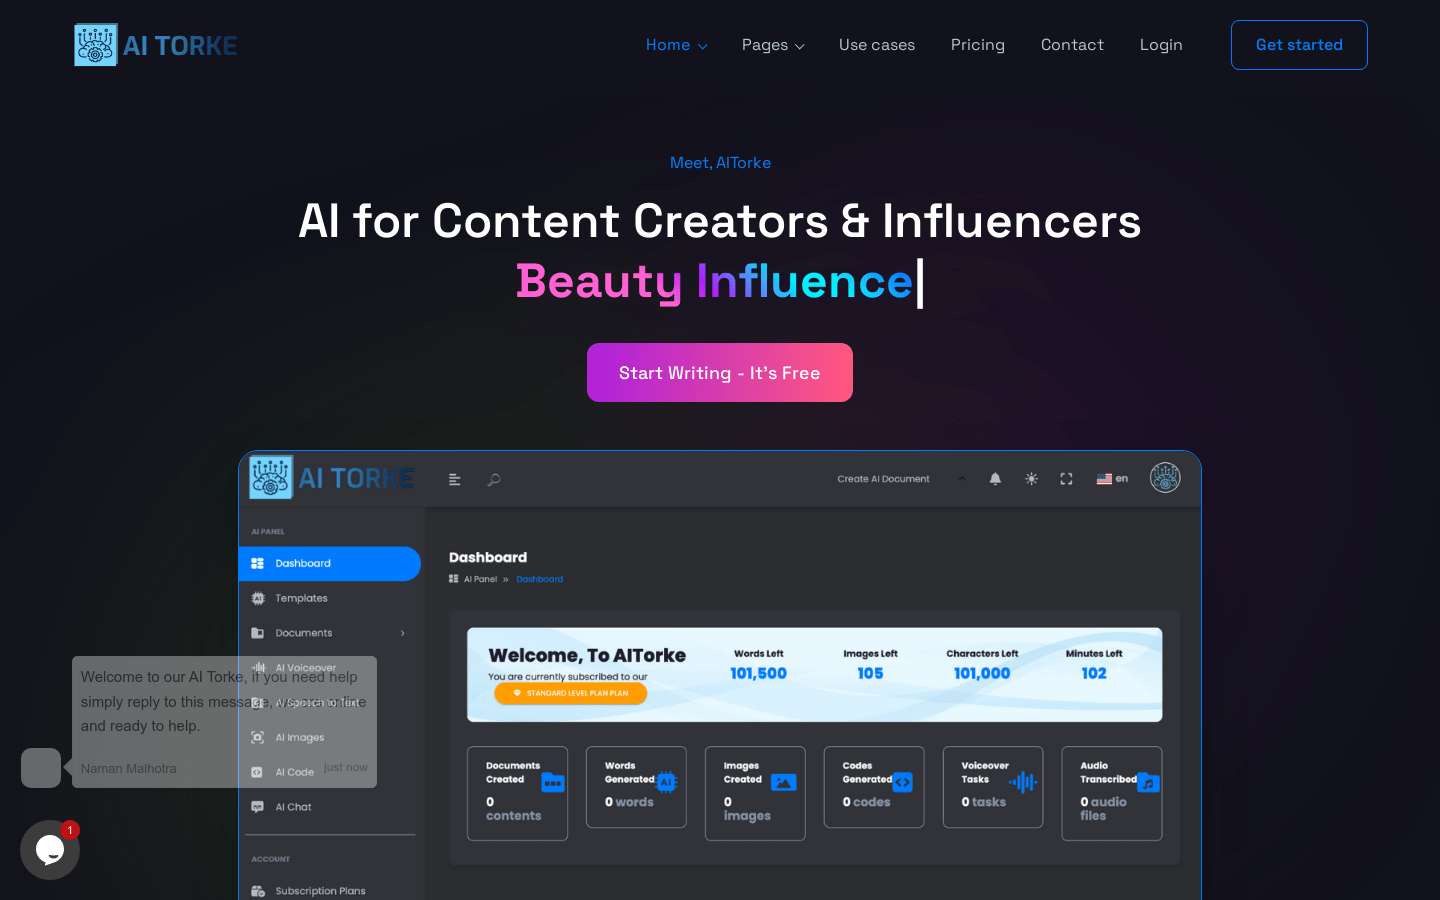Image resolution: width=1440 pixels, height=900 pixels.
Task: Click the Codes Generated code icon
Action: point(903,783)
